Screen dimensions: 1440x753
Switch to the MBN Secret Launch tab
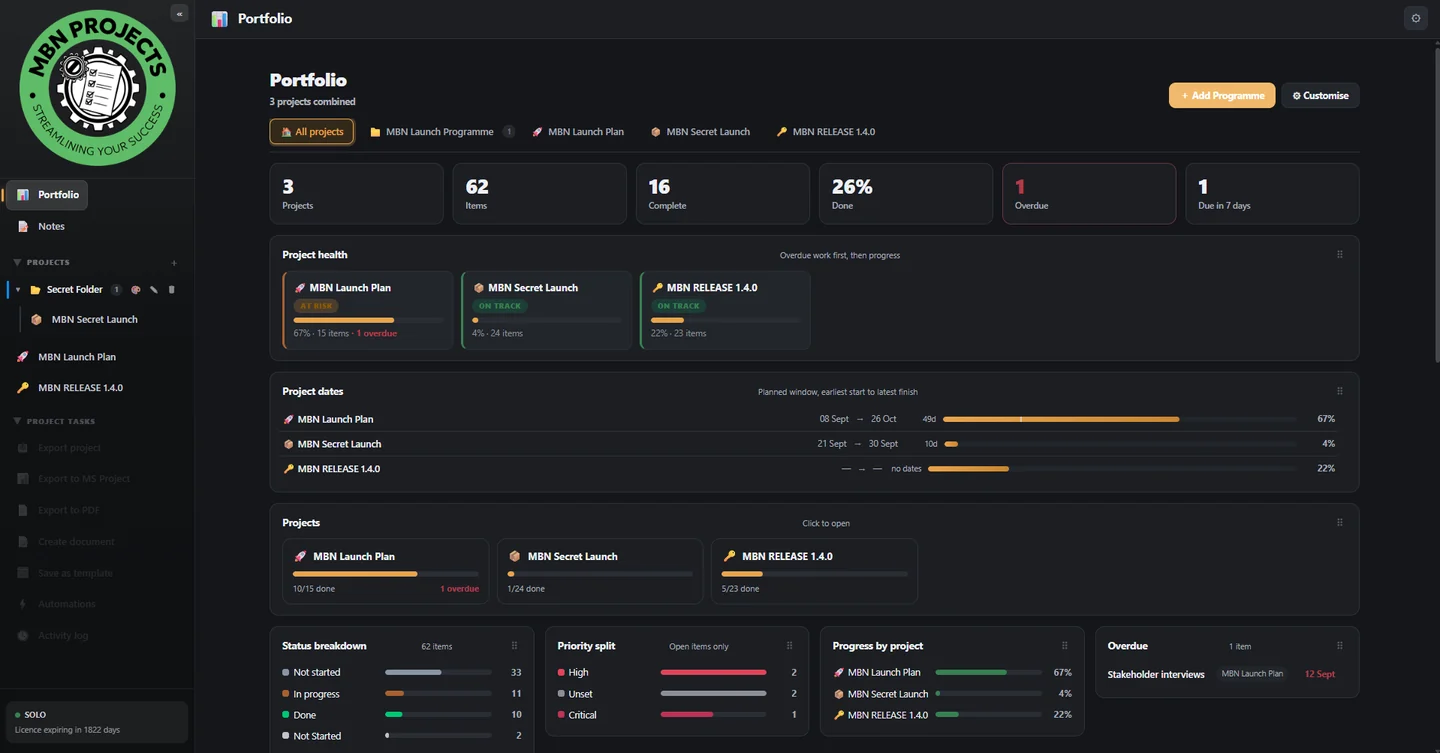coord(700,132)
